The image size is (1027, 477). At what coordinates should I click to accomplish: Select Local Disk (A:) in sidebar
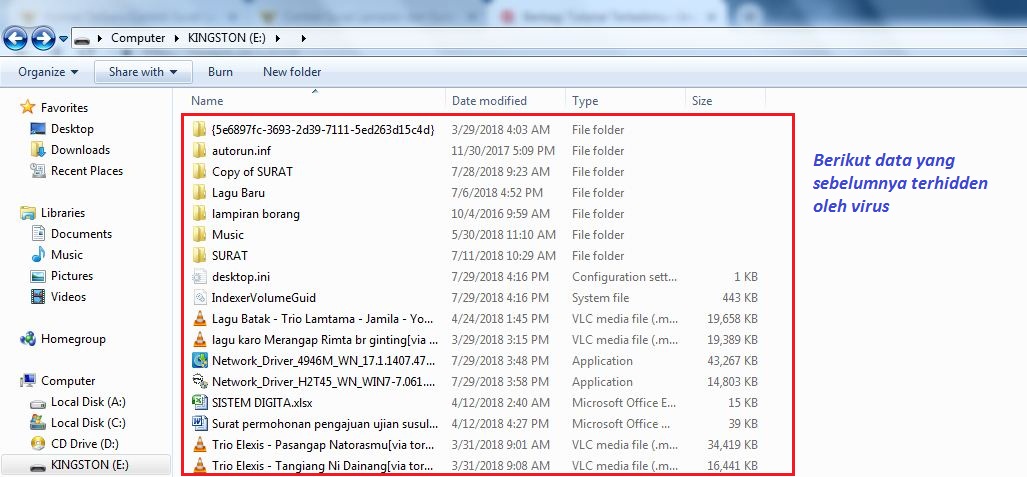coord(88,402)
